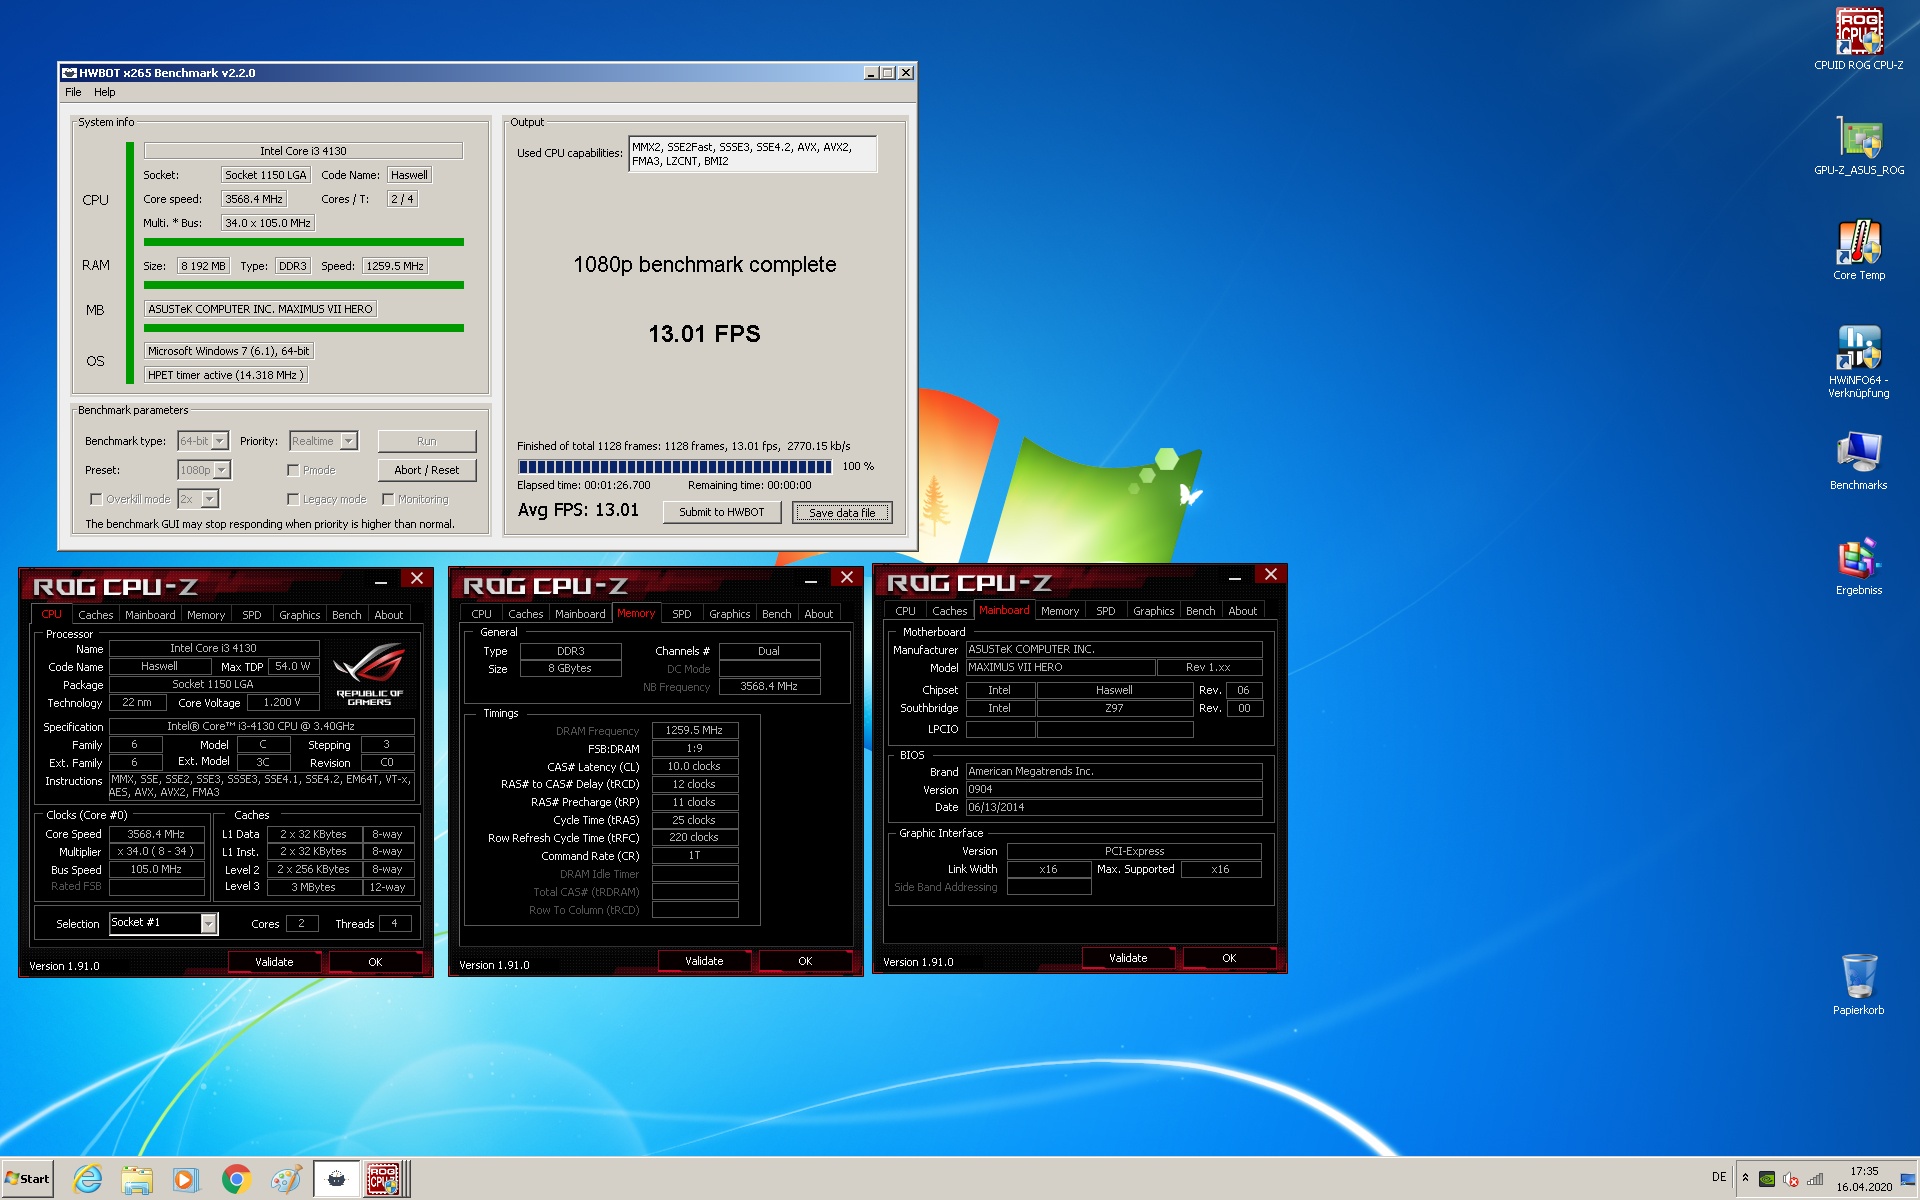Screen dimensions: 1920x1200
Task: Click Internet Explorer taskbar icon
Action: (88, 1179)
